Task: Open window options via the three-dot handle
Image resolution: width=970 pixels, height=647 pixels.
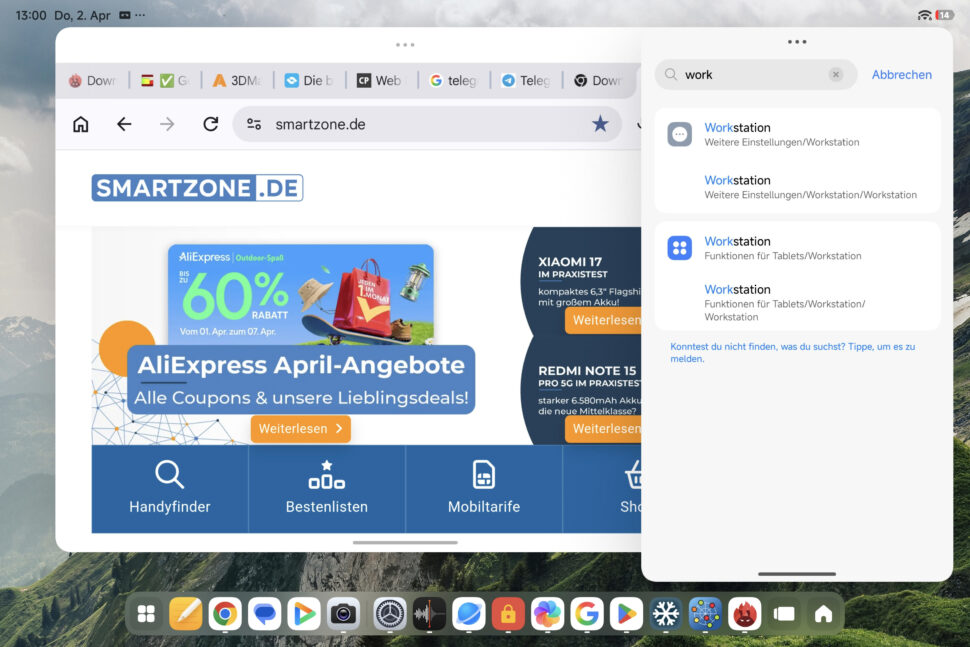Action: pyautogui.click(x=405, y=44)
